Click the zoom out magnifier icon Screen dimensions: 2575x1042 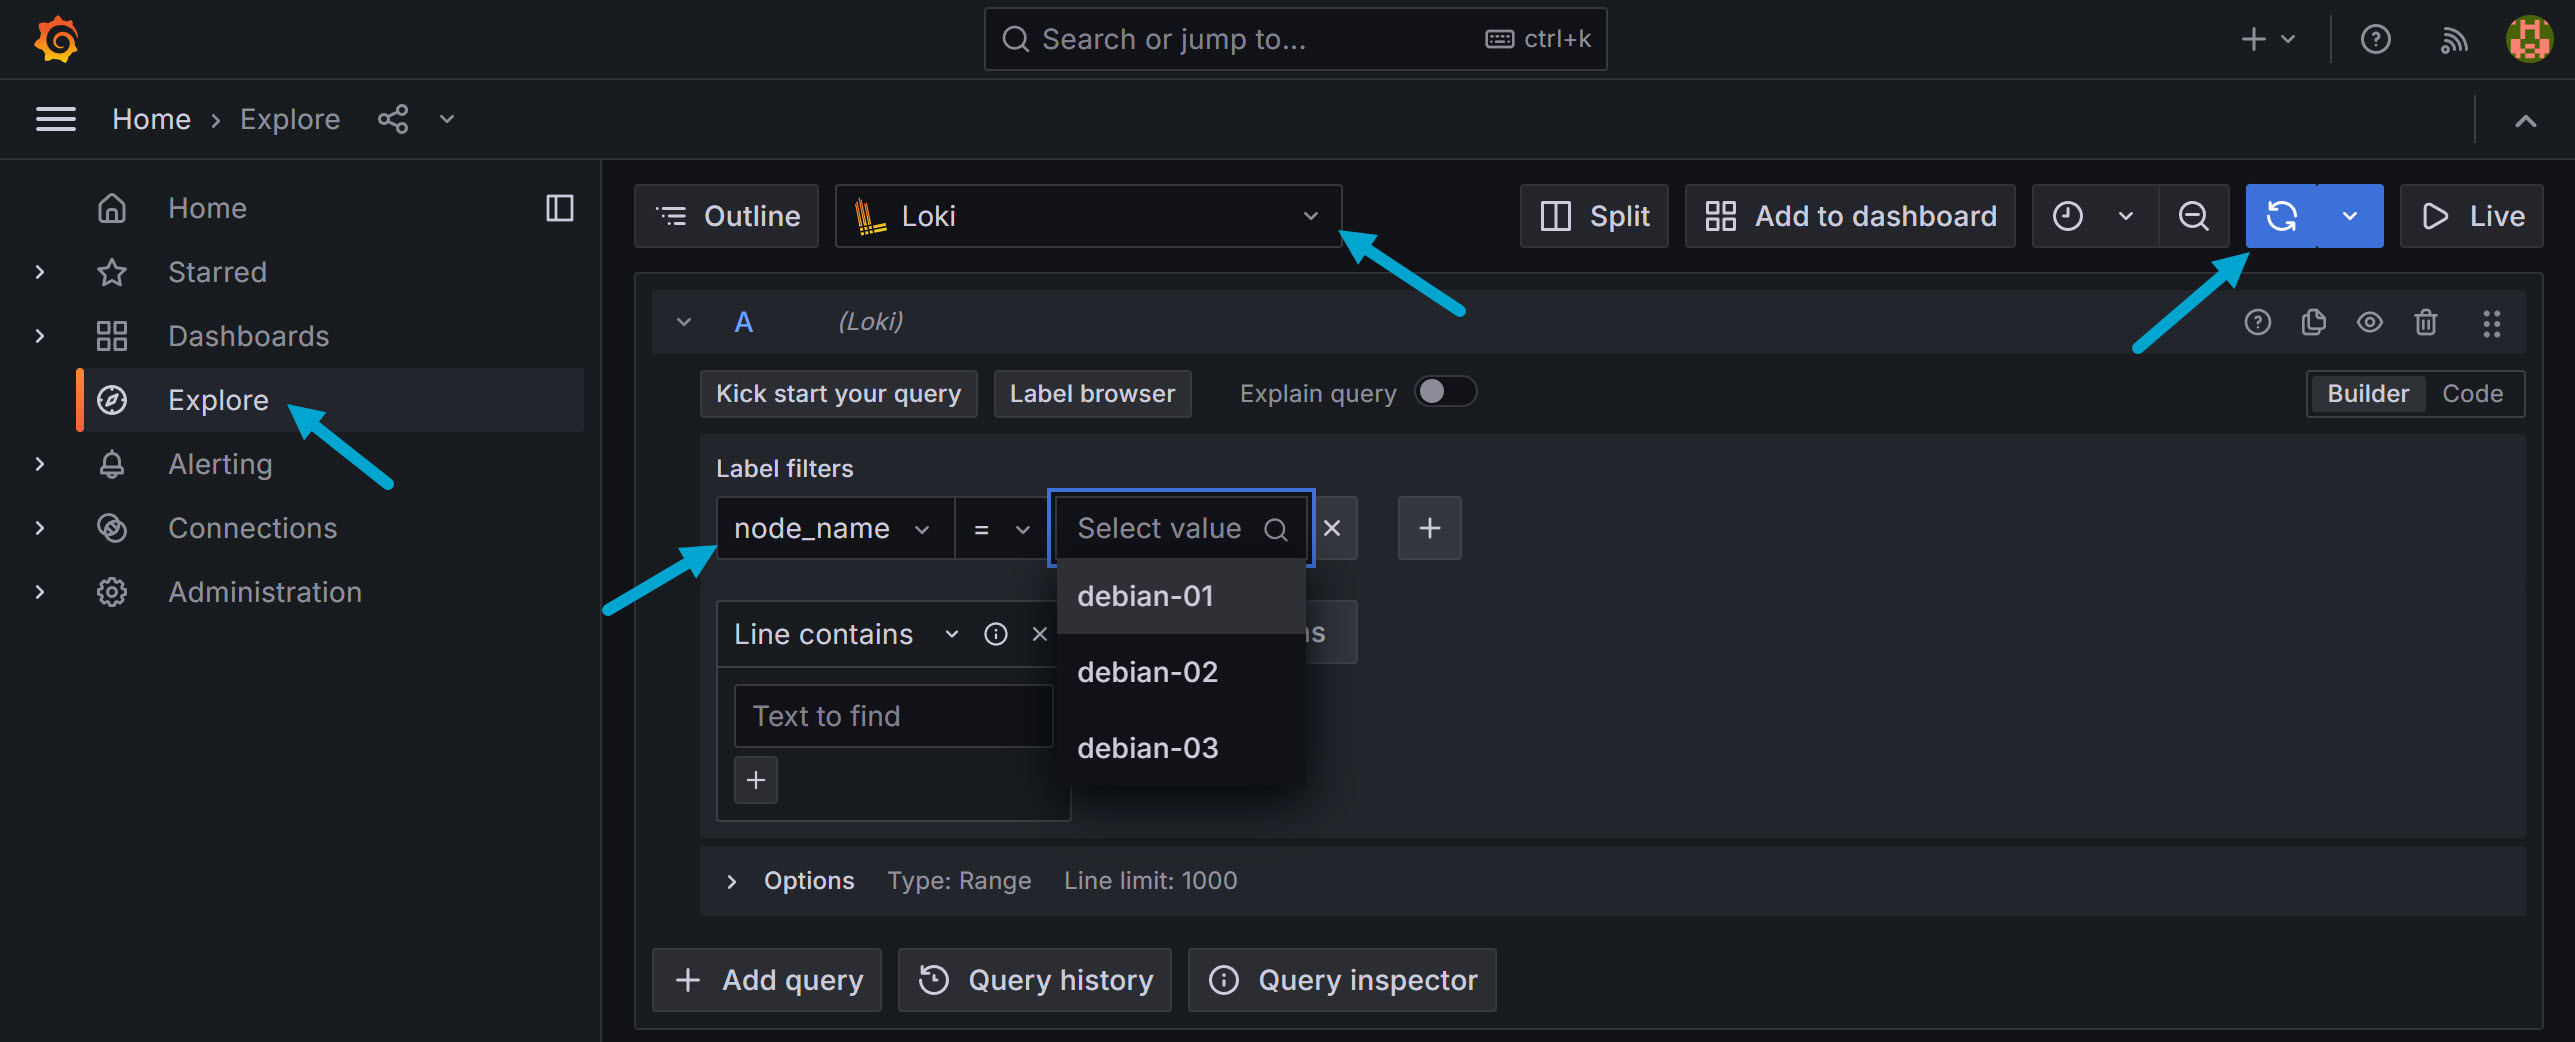click(2194, 215)
